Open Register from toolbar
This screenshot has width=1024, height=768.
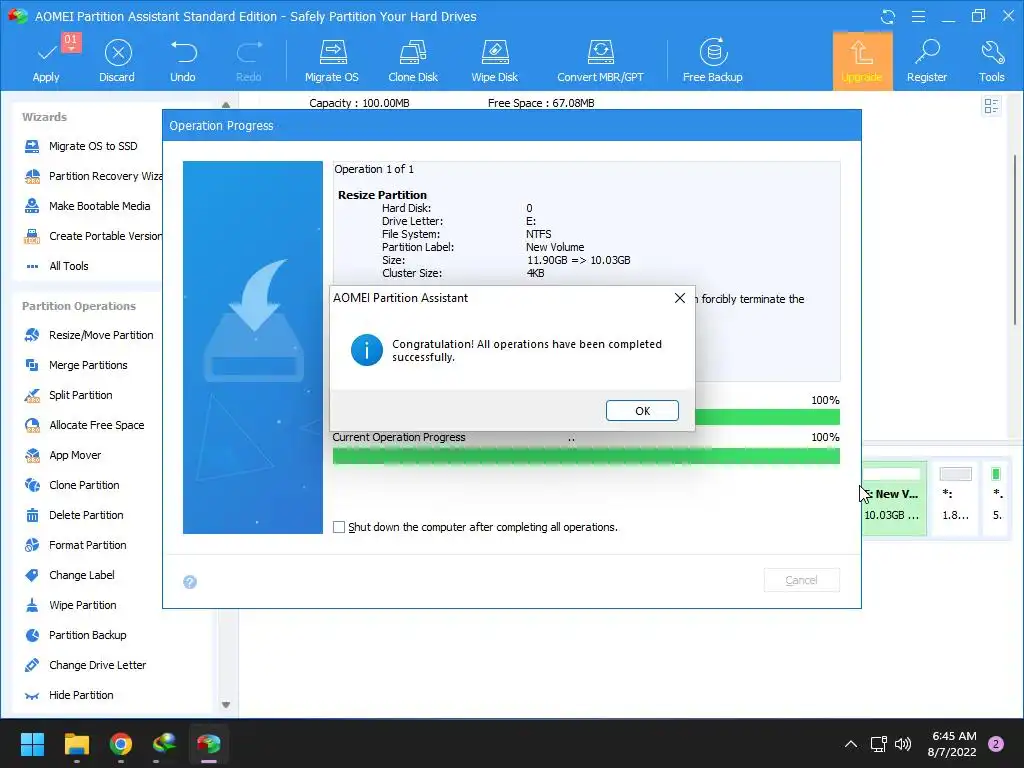[927, 60]
